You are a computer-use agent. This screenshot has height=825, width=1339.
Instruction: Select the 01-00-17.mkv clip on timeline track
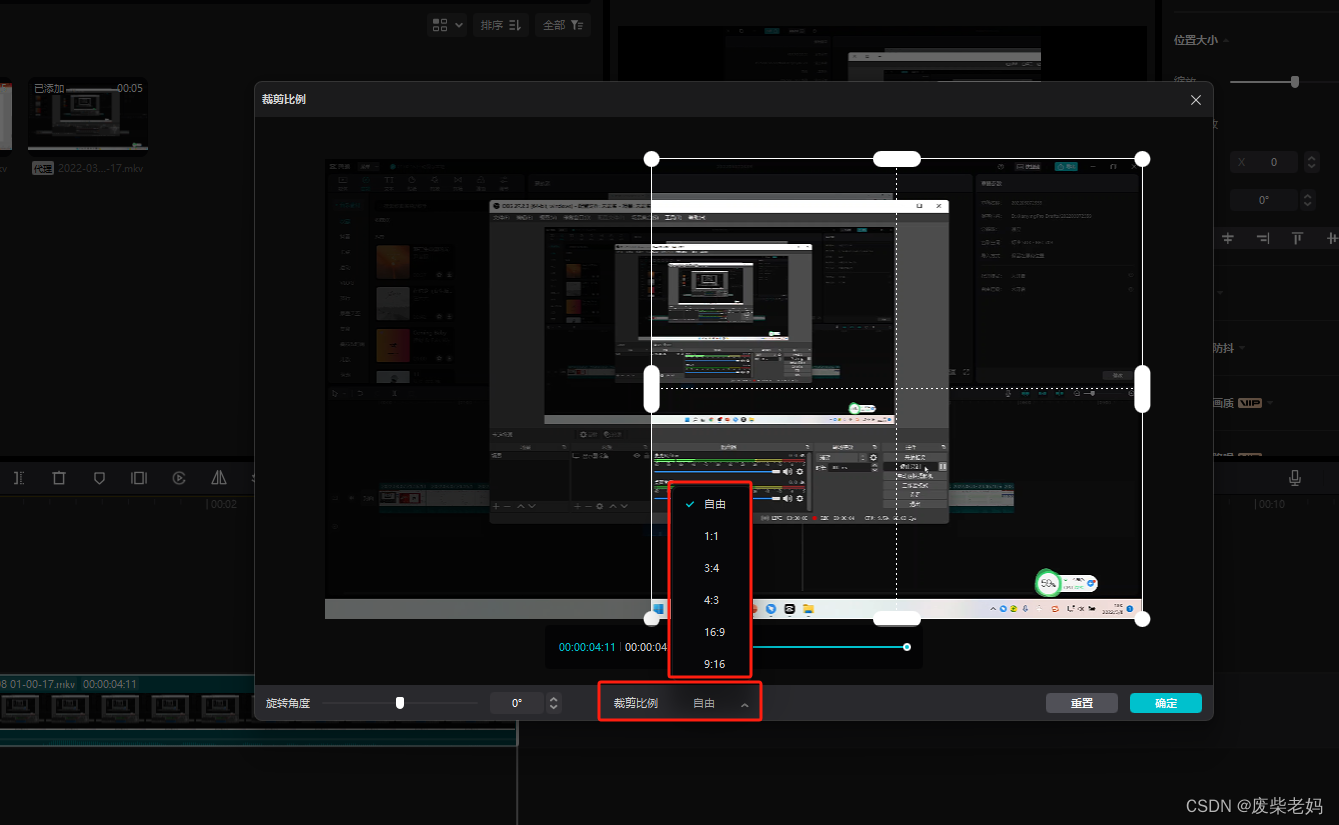tap(258, 709)
